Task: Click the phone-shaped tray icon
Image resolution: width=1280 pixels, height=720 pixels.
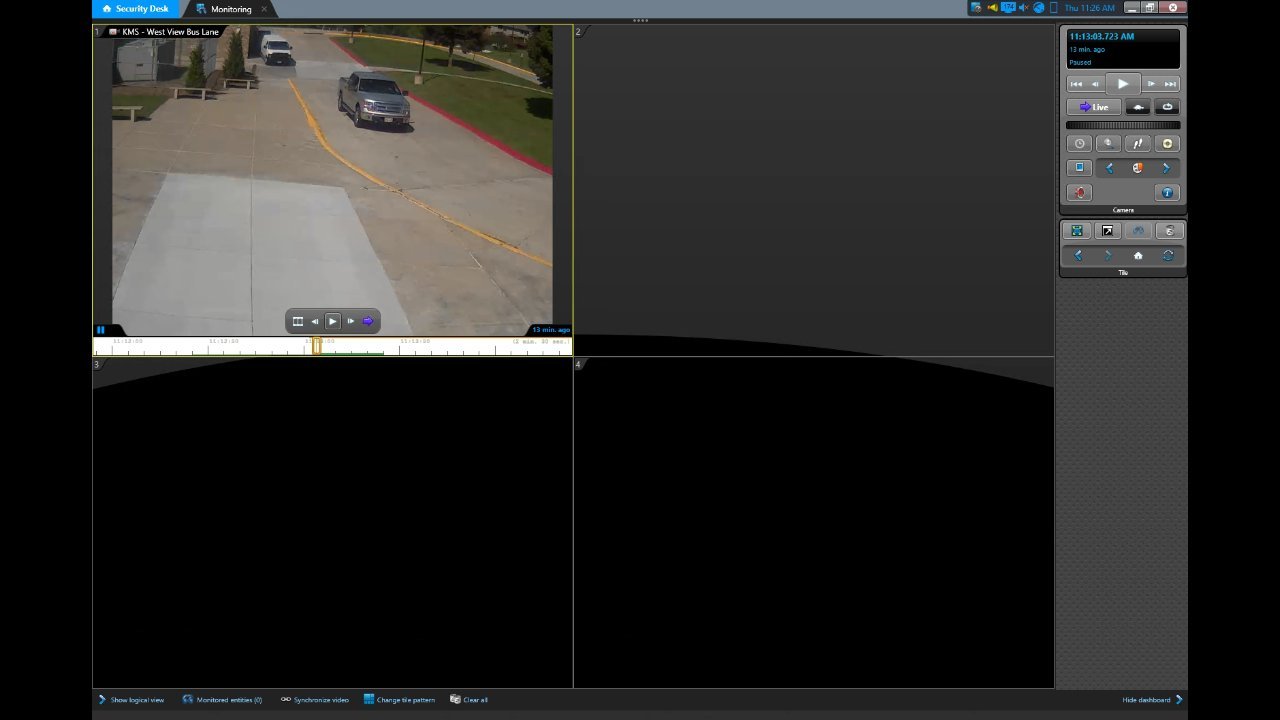Action: click(x=1052, y=8)
